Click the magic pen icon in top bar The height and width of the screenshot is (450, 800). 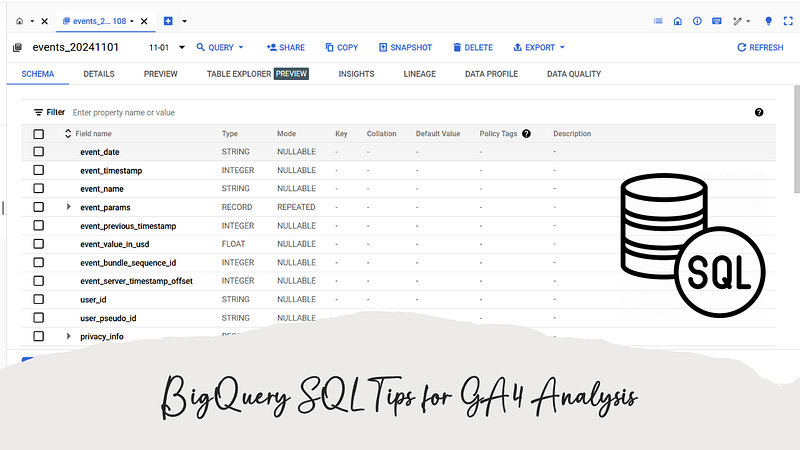coord(737,21)
